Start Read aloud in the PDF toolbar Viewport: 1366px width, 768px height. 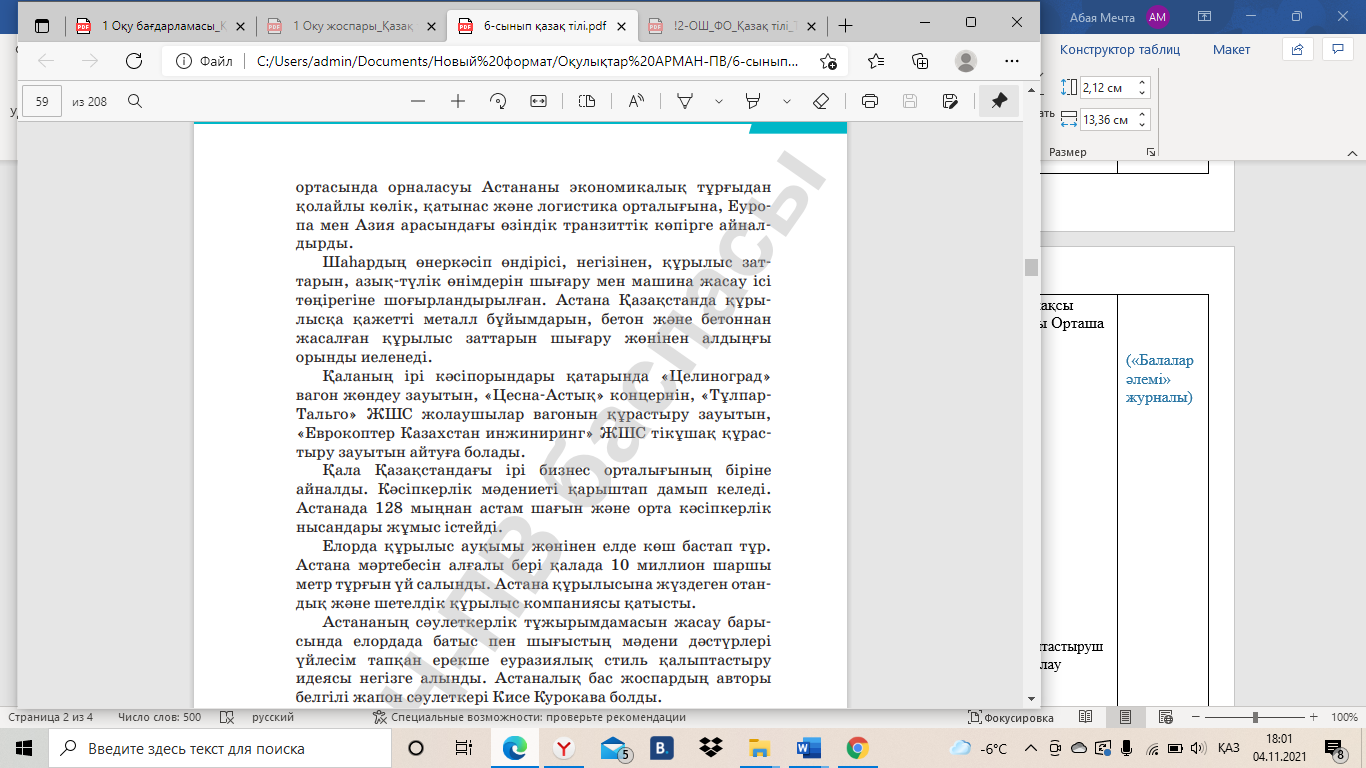pos(636,101)
